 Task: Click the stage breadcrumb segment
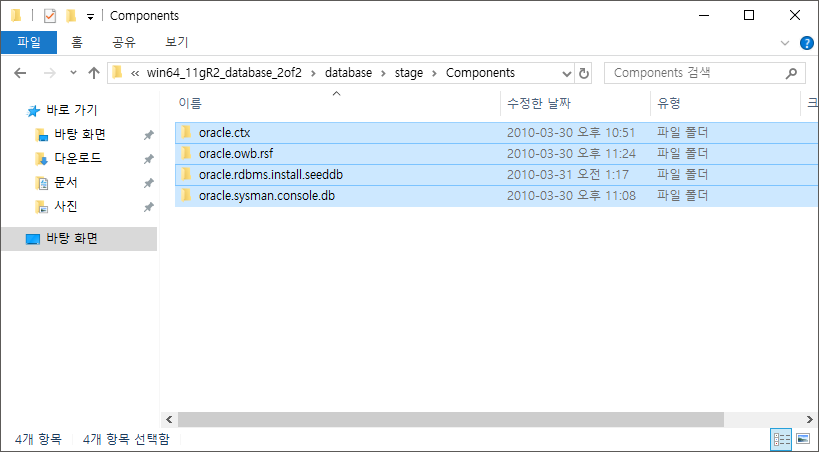pos(408,73)
